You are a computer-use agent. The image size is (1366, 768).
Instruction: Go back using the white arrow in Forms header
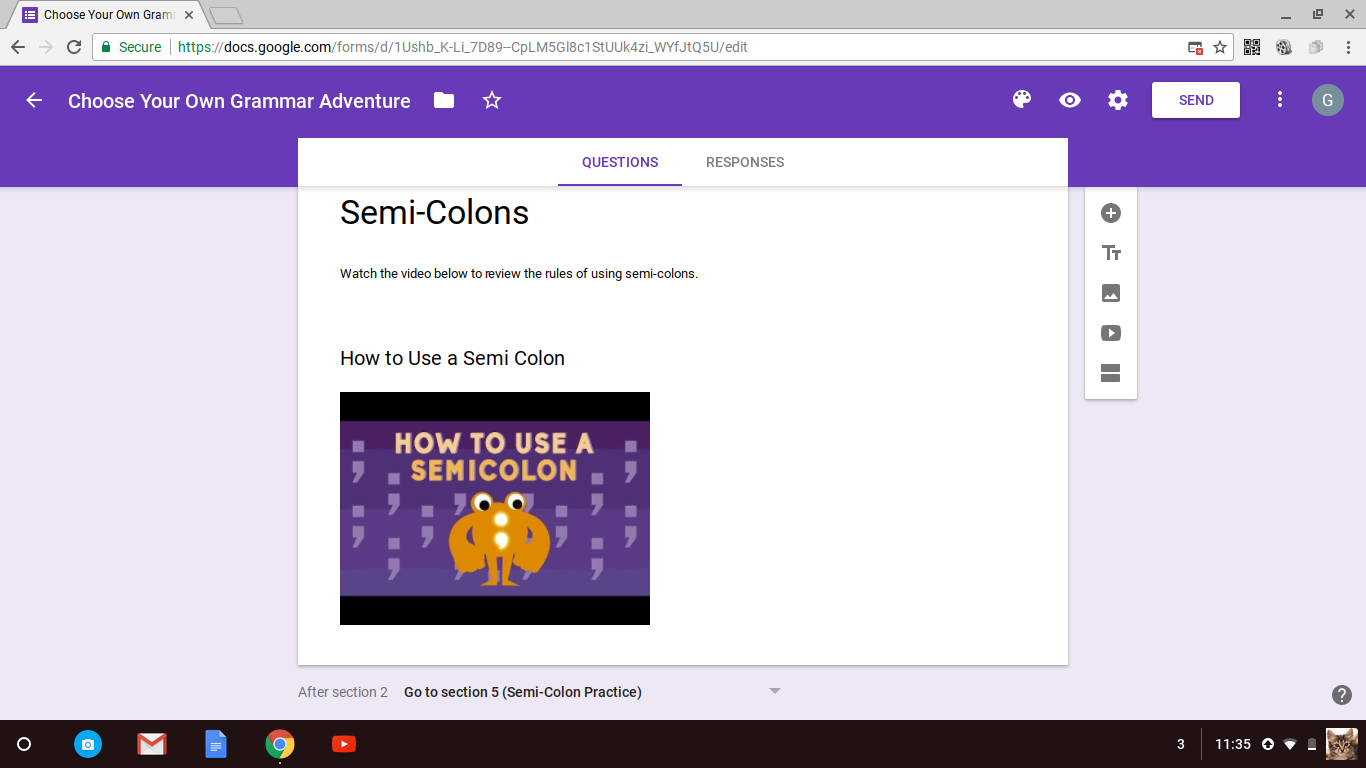34,100
